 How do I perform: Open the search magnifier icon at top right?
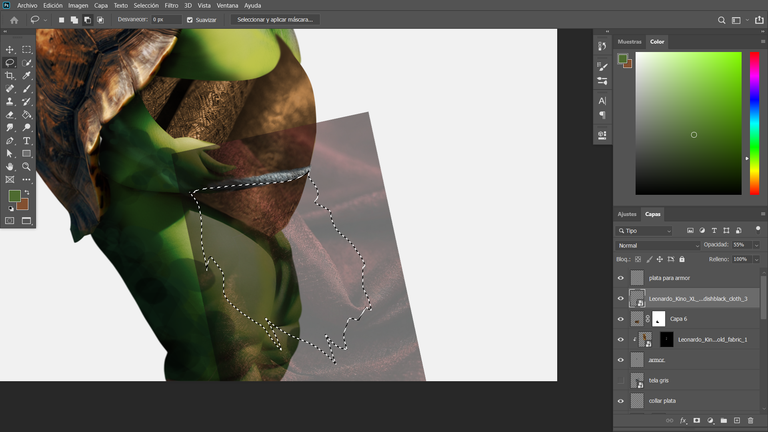[721, 20]
